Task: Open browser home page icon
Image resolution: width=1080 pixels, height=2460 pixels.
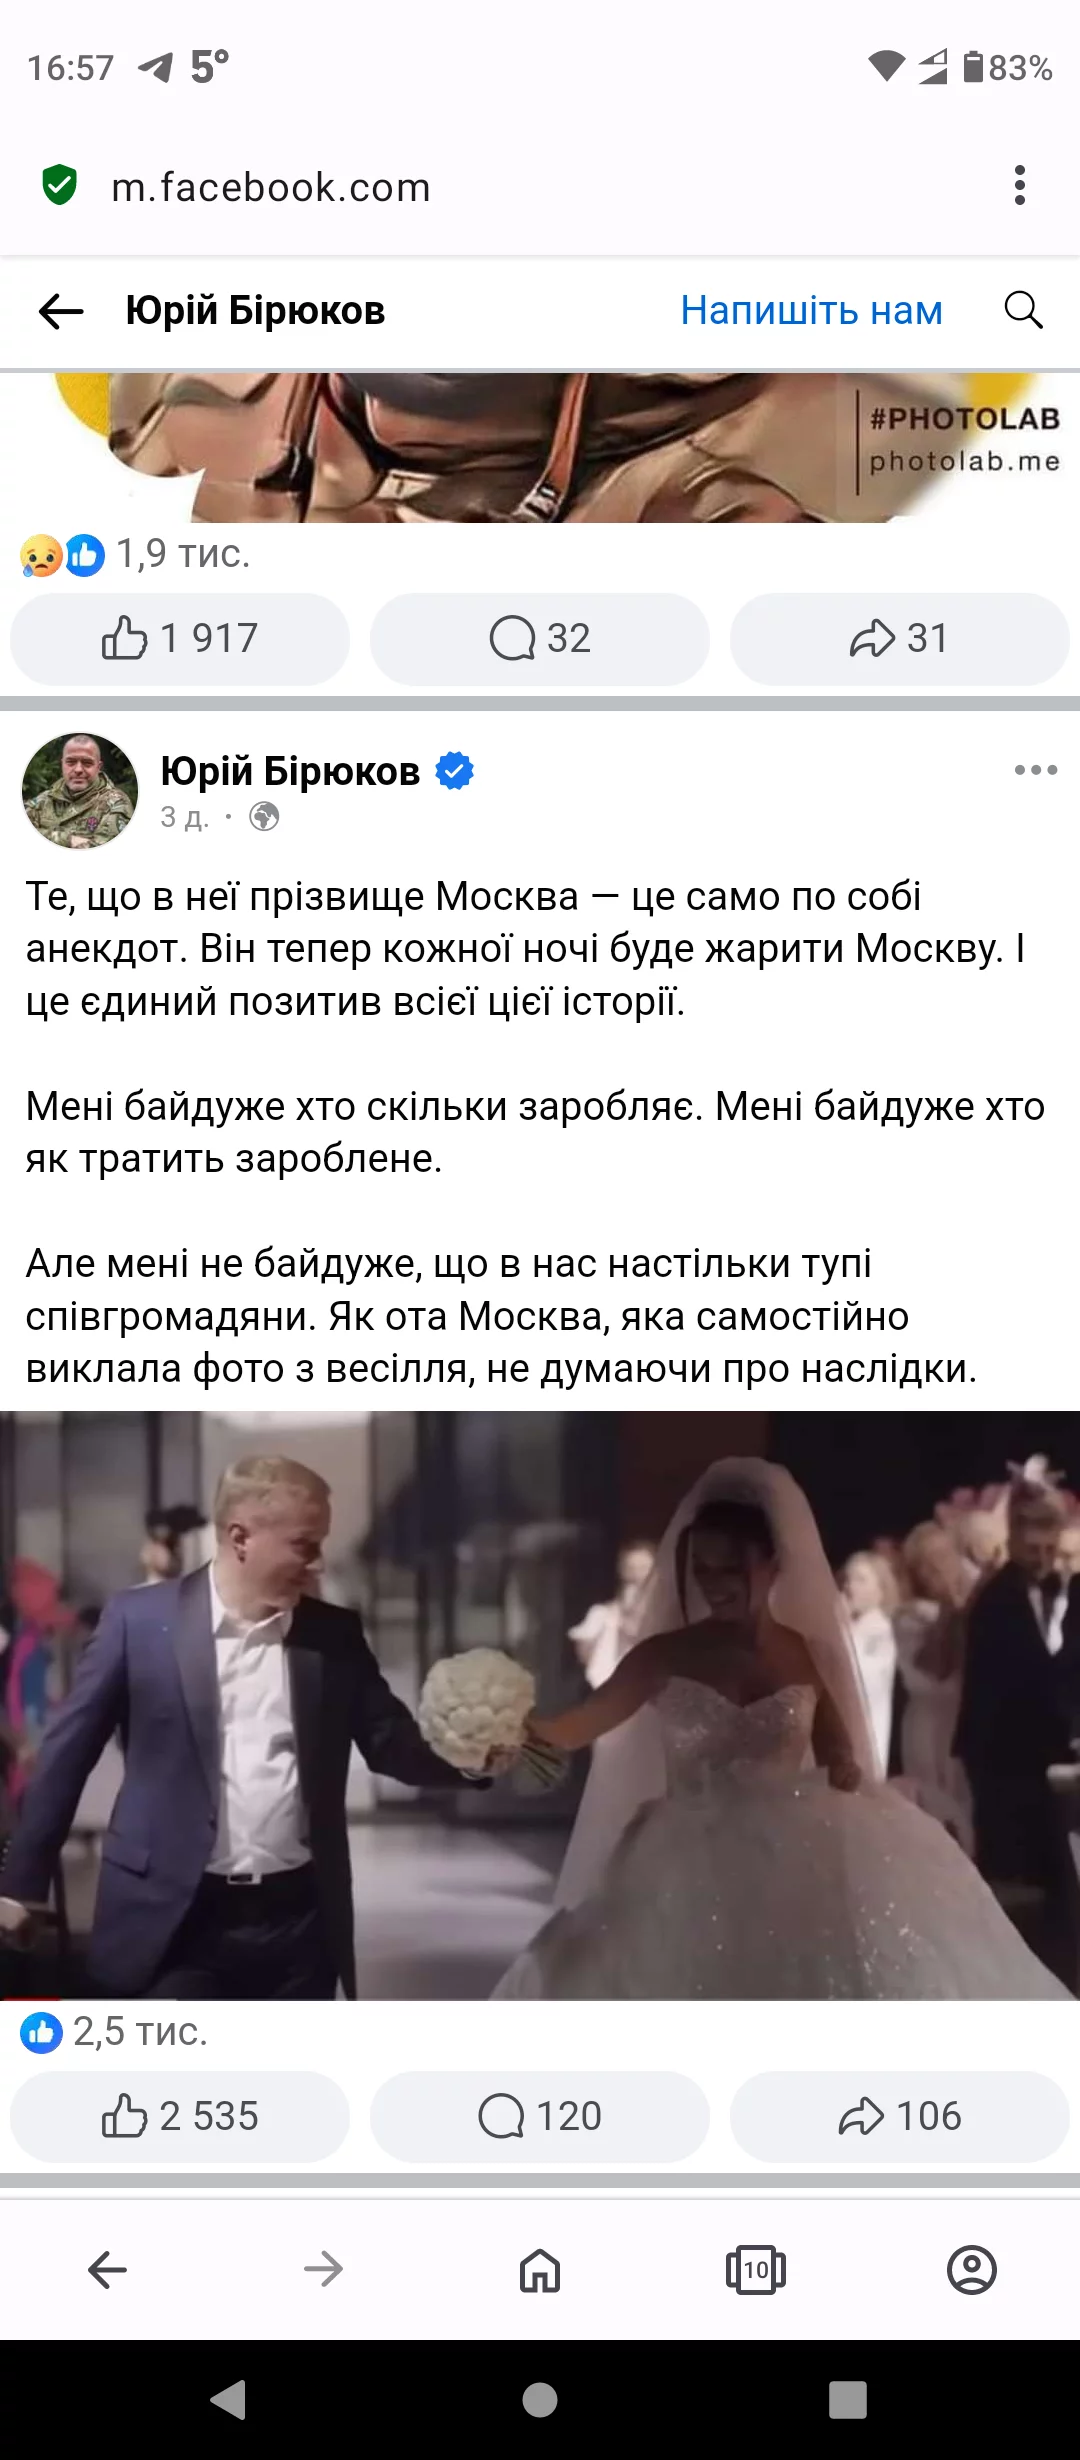Action: [540, 2270]
